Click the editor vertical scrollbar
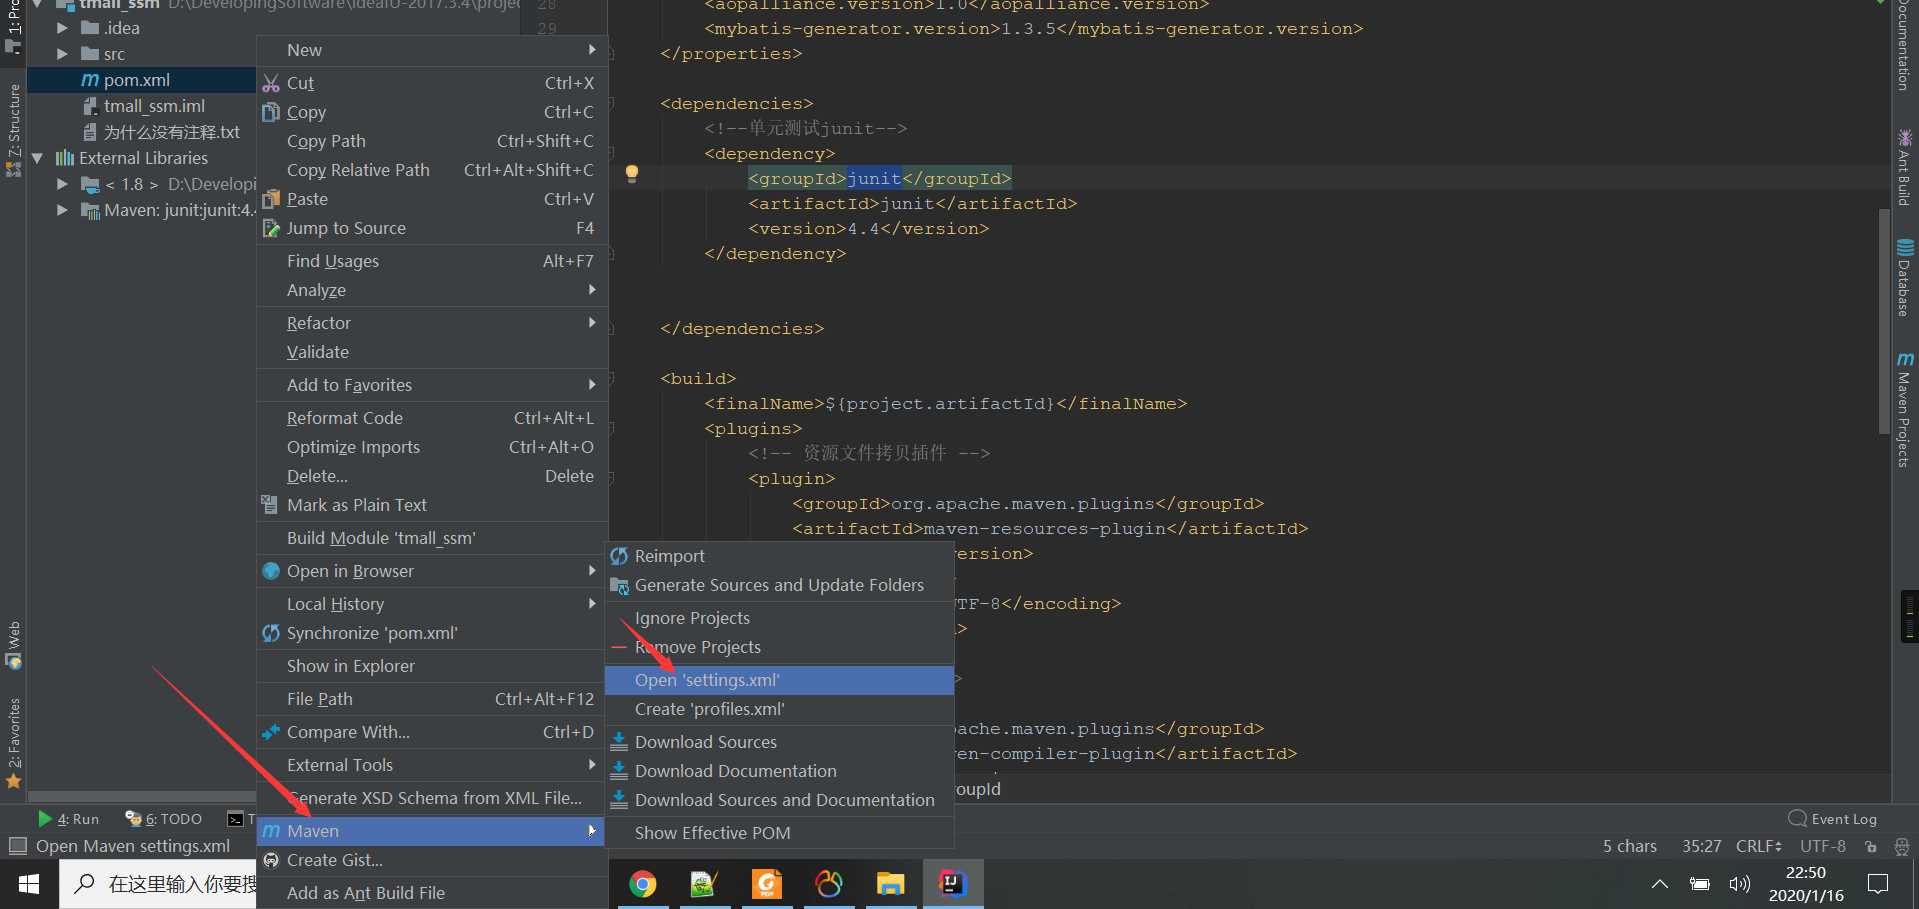 coord(1885,320)
